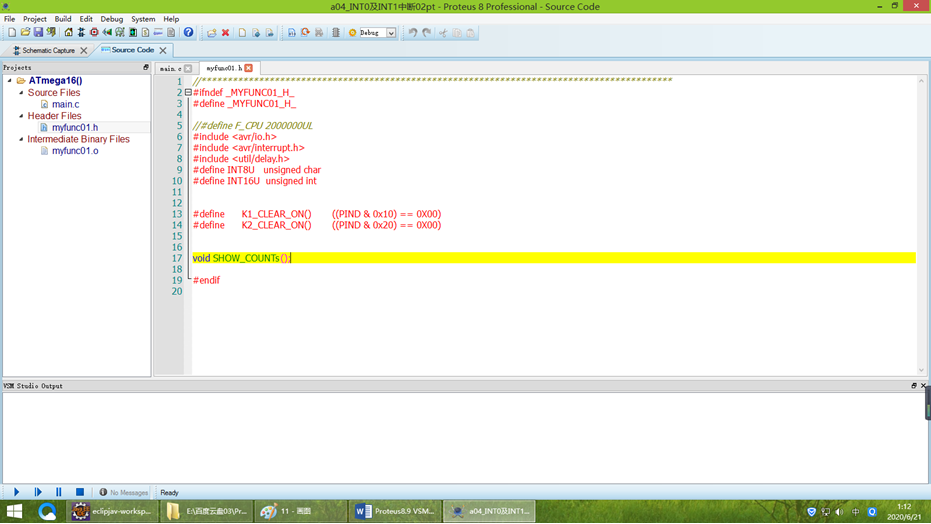Open the Help menu

(171, 19)
